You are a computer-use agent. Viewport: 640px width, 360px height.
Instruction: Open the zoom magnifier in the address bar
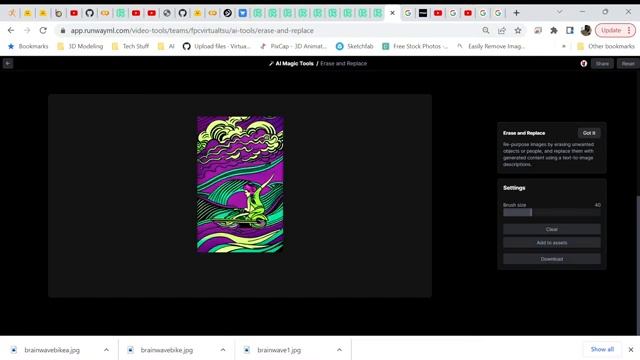(486, 30)
